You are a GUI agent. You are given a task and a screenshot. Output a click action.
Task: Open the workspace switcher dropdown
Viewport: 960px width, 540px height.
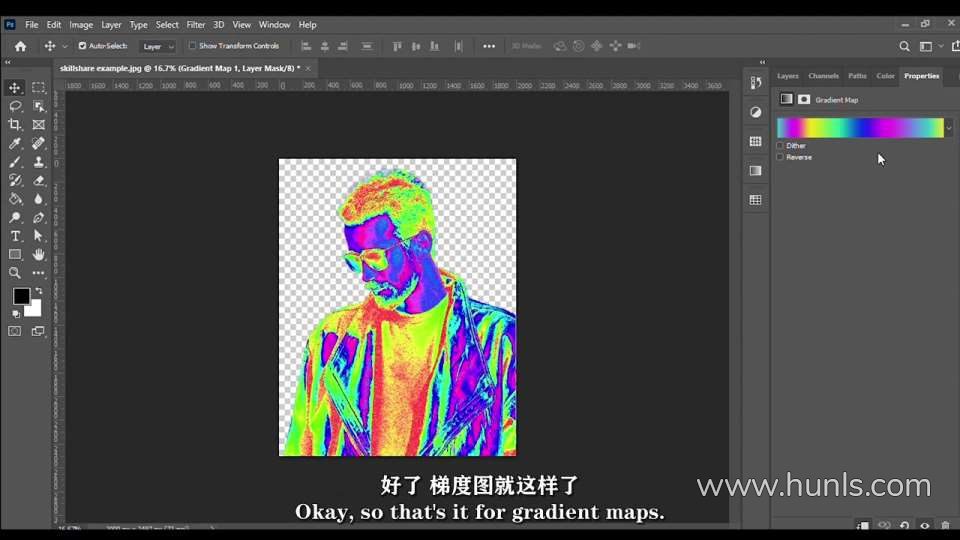click(930, 47)
